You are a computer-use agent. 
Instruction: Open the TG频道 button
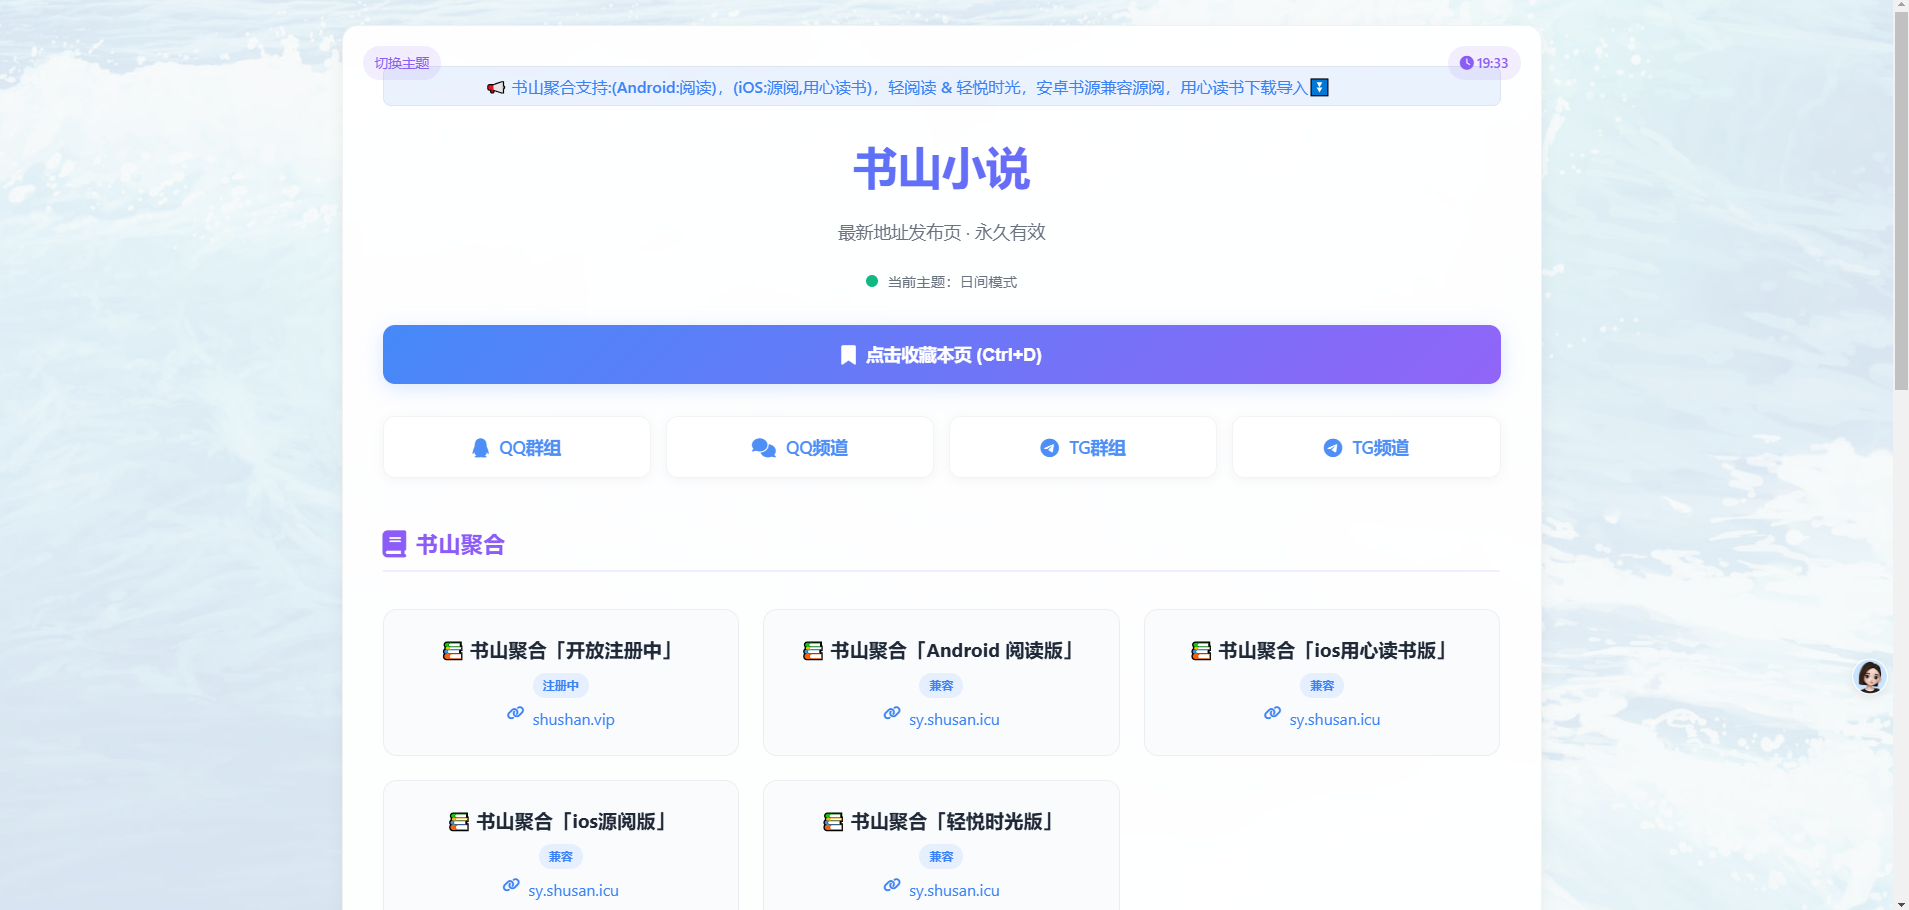pyautogui.click(x=1366, y=447)
